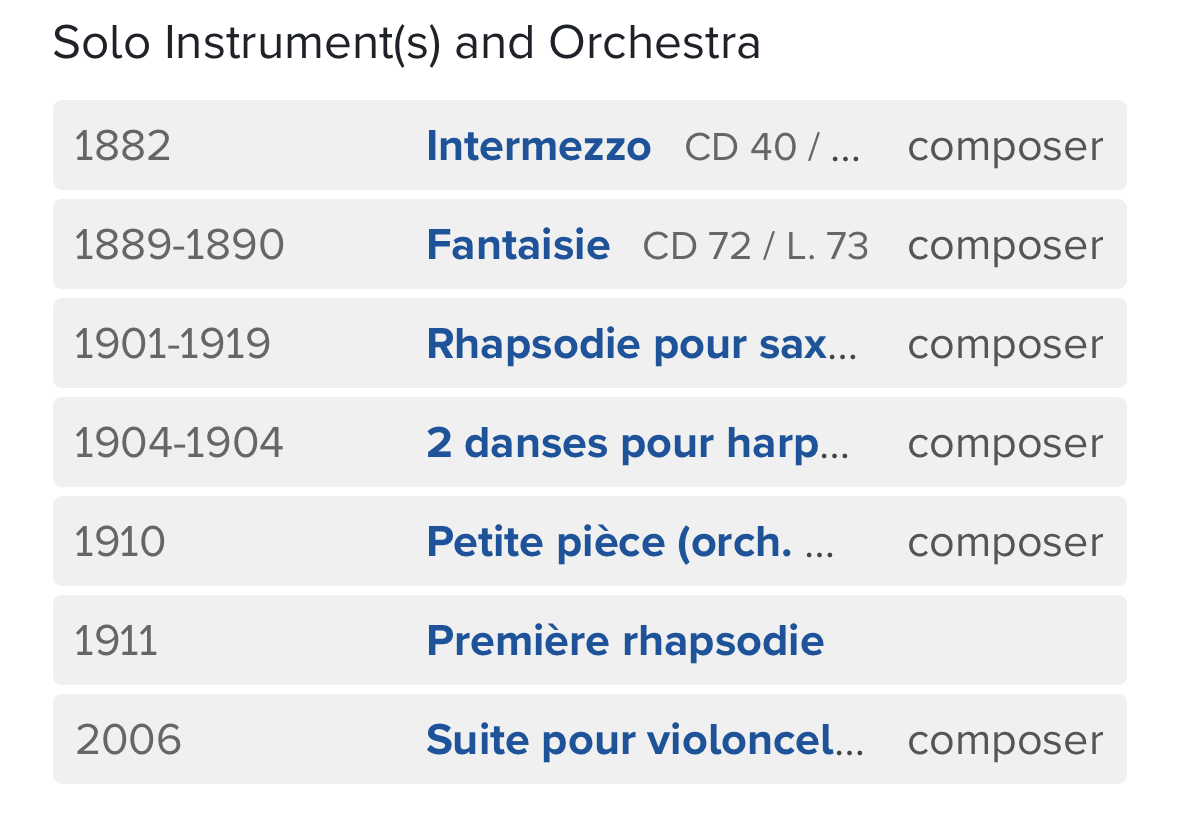This screenshot has width=1179, height=814.
Task: Click the 1901-1919 date cell
Action: click(x=172, y=344)
